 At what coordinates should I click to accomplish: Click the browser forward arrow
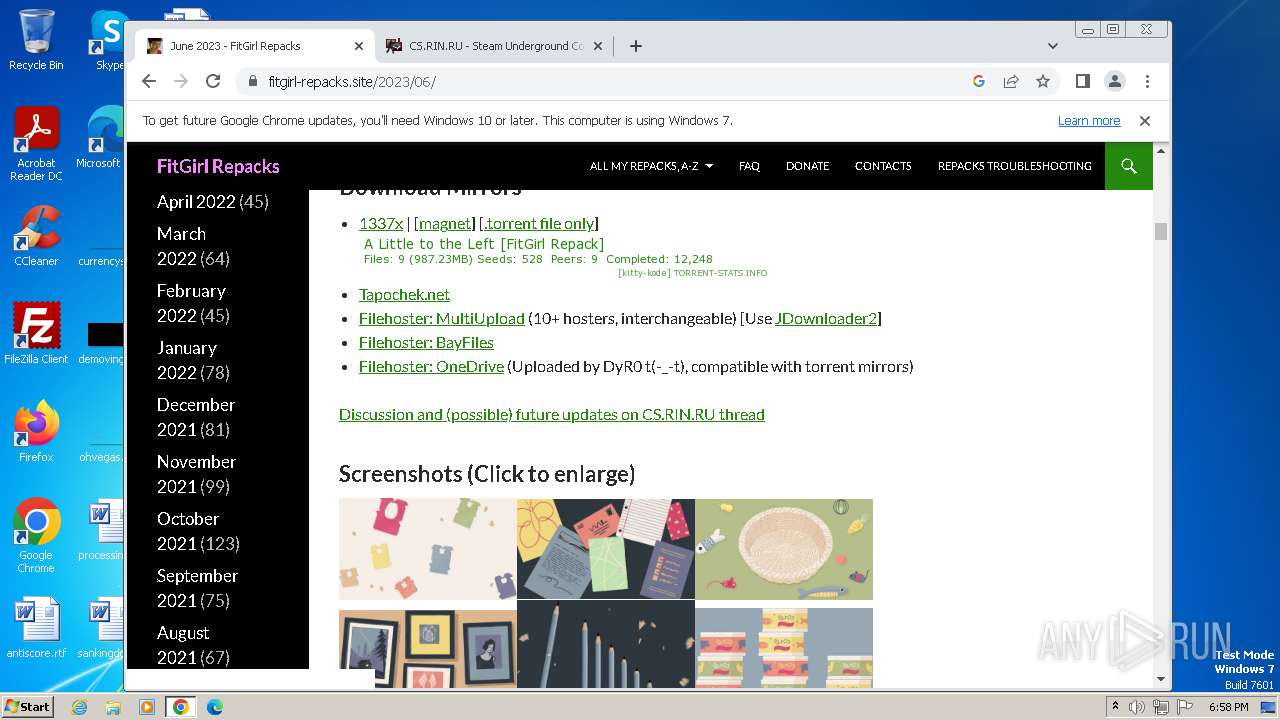(181, 81)
